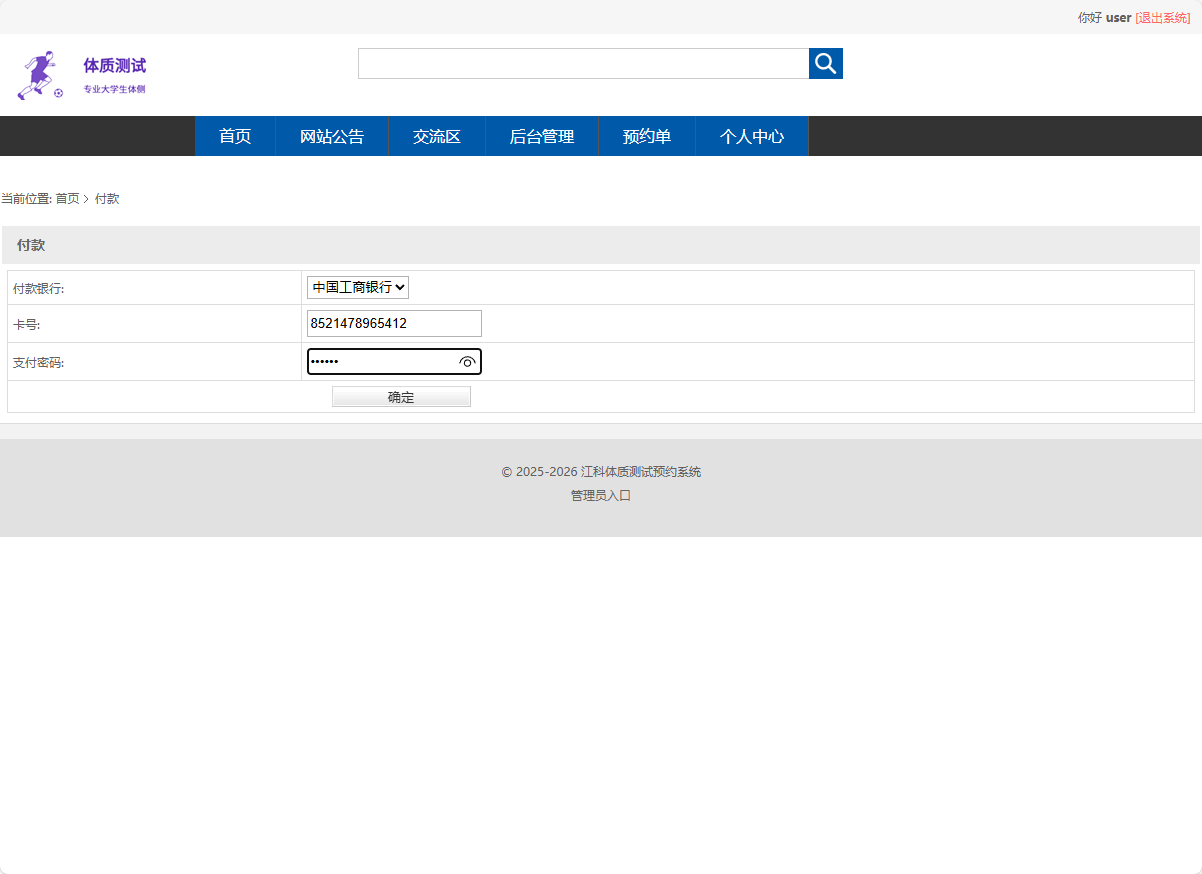
Task: Open the 付款银行 bank dropdown
Action: (x=358, y=287)
